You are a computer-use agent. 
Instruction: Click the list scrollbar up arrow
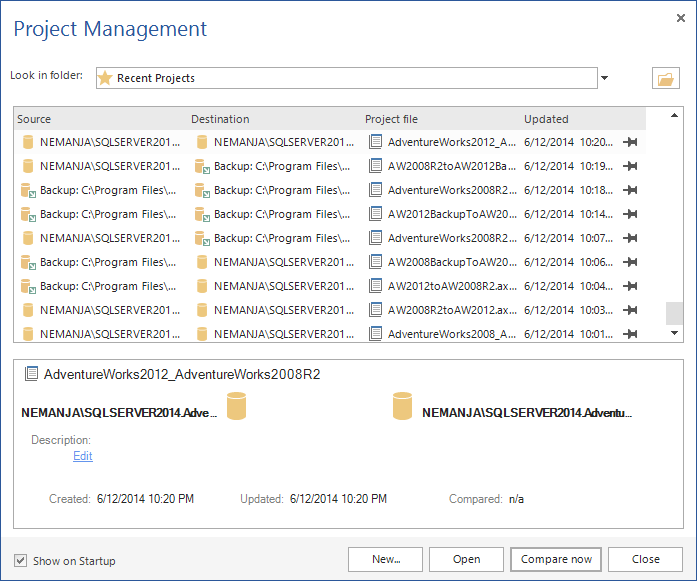pyautogui.click(x=674, y=116)
